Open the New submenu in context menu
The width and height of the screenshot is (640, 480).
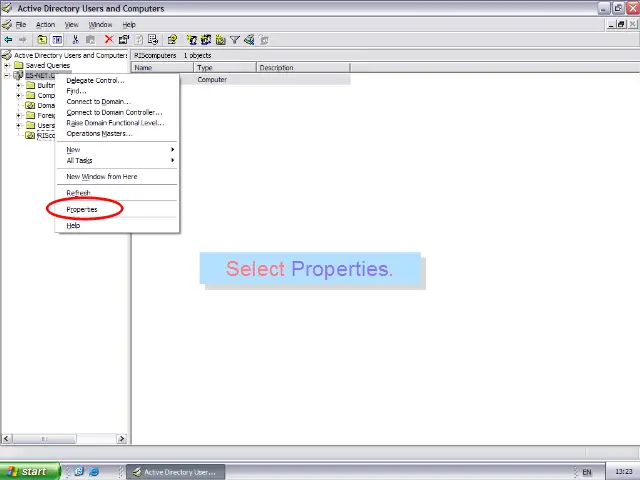click(x=74, y=149)
